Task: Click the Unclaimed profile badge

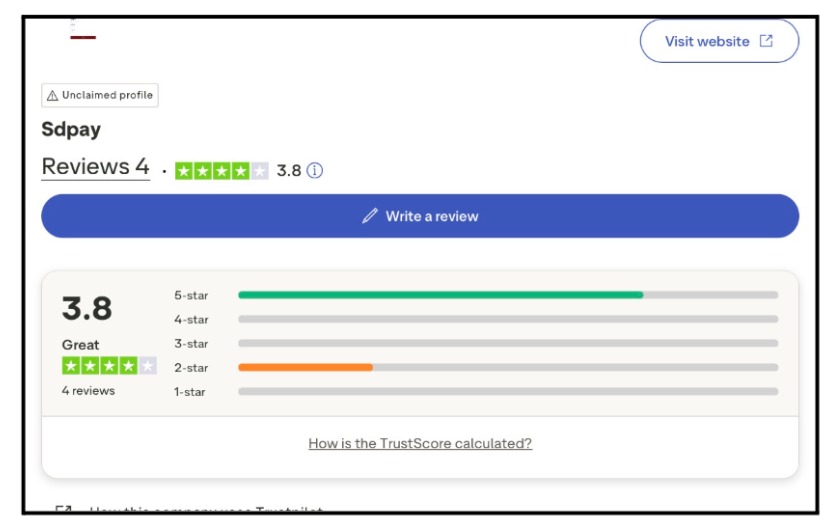Action: pyautogui.click(x=100, y=95)
